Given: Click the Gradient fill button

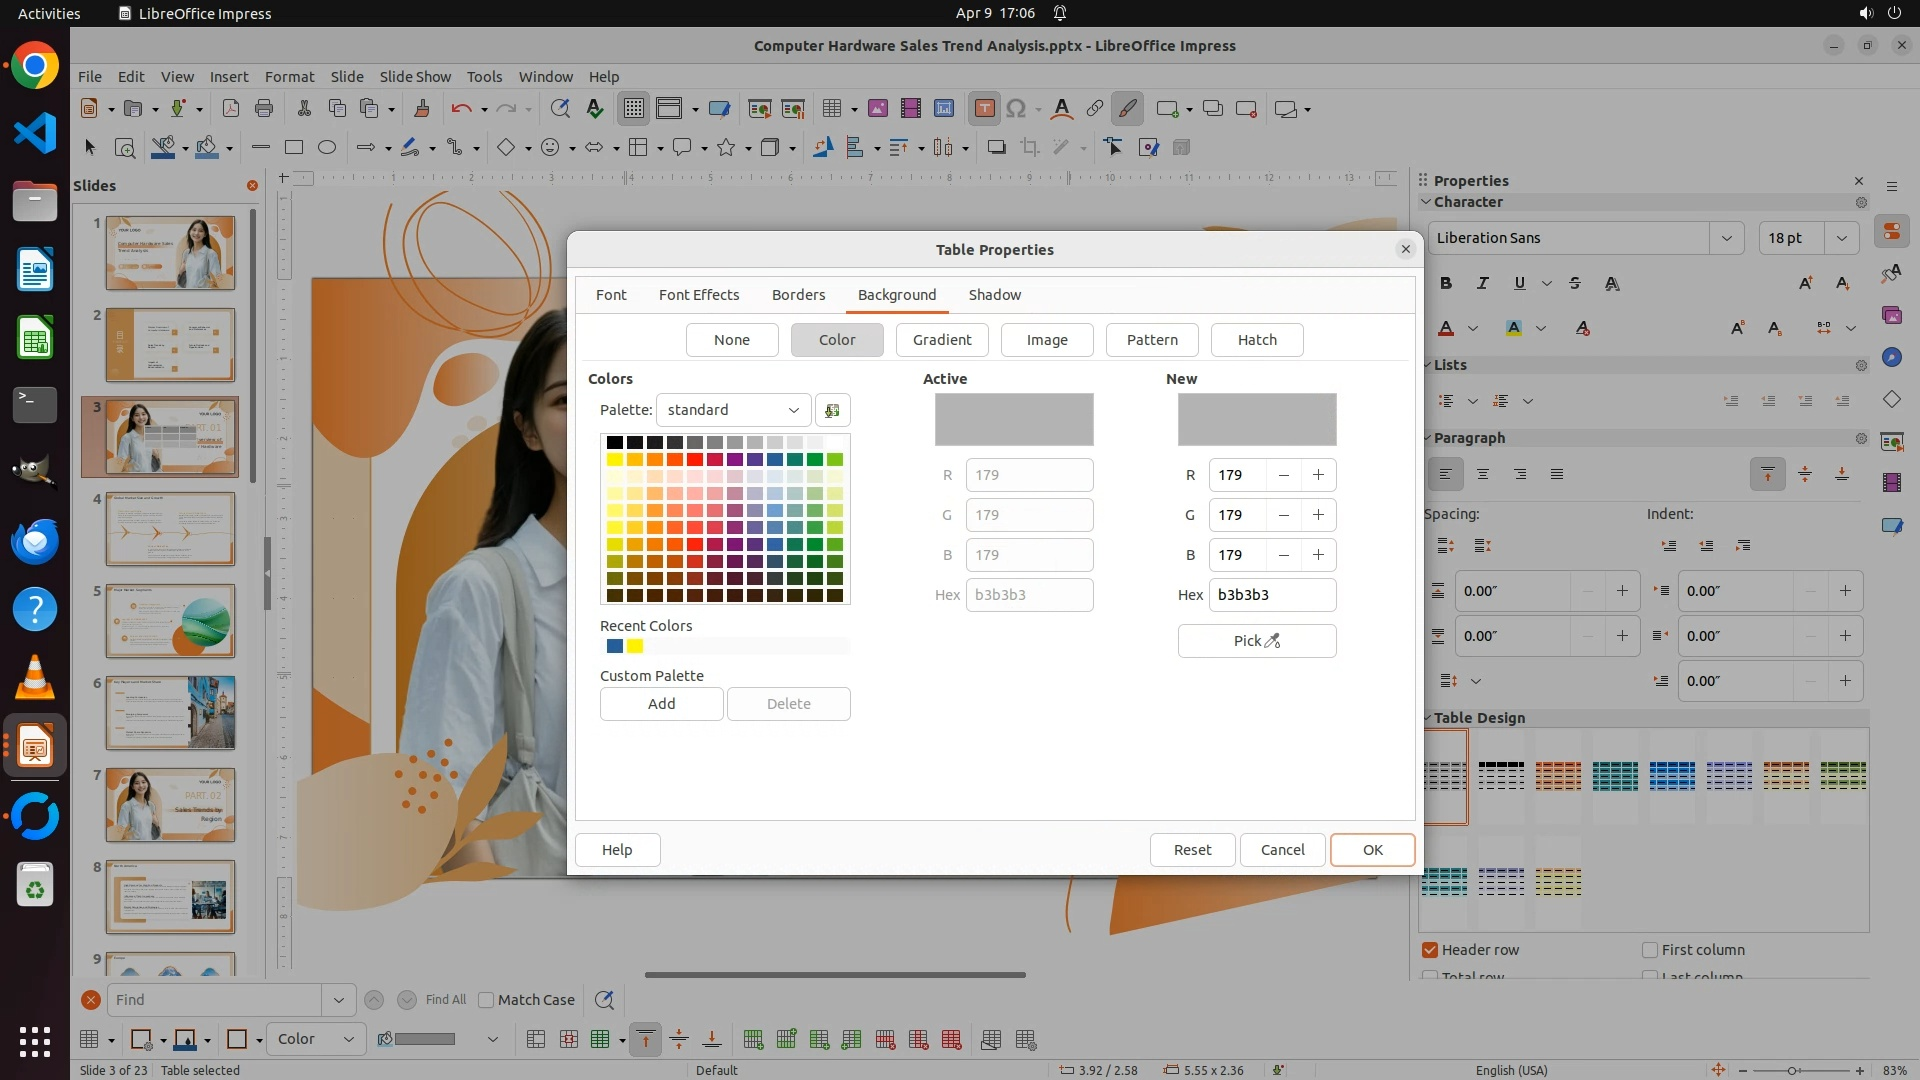Looking at the screenshot, I should pos(941,340).
